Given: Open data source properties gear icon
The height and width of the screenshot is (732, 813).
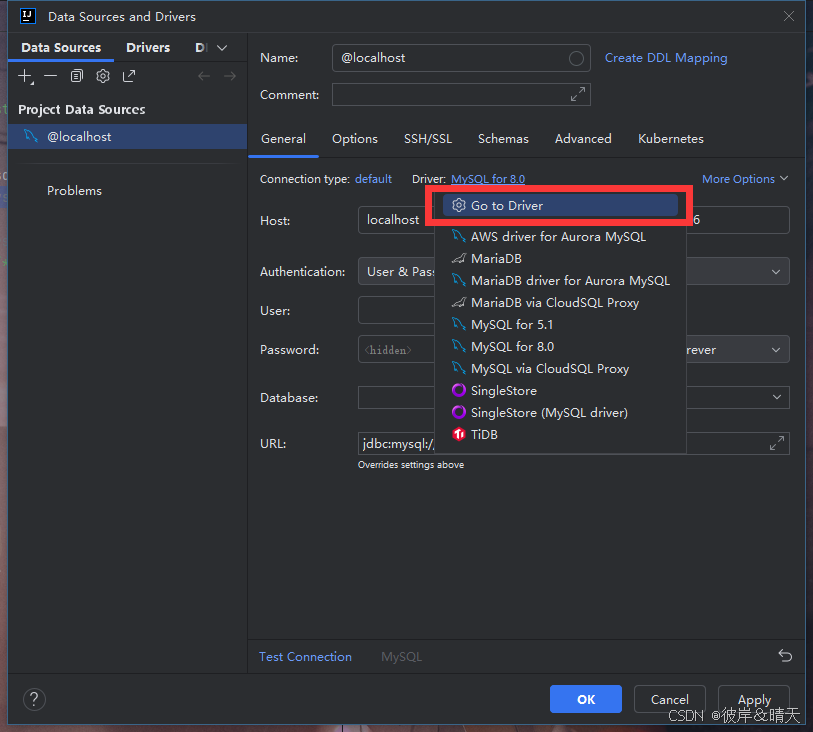Looking at the screenshot, I should coord(103,76).
